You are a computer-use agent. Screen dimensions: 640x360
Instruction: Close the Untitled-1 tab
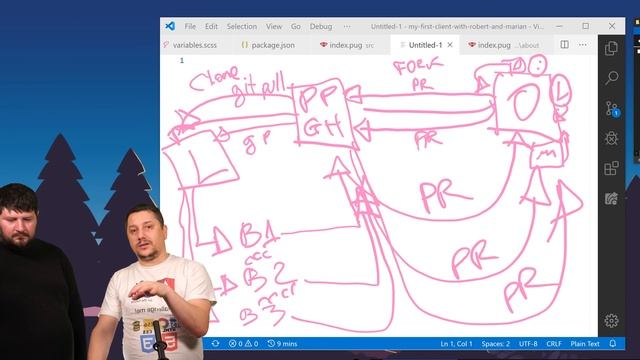coord(450,45)
